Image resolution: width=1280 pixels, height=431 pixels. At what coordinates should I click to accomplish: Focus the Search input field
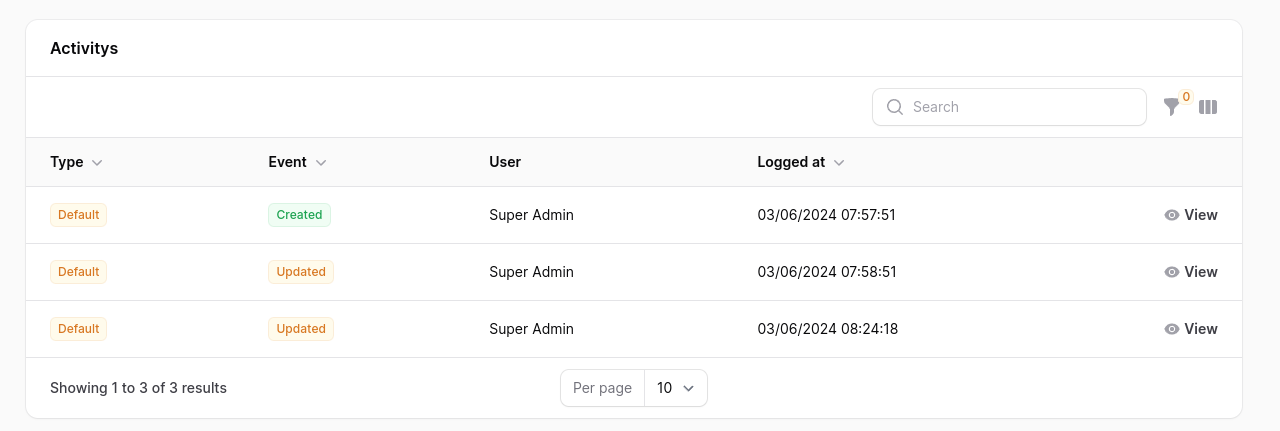(1020, 107)
